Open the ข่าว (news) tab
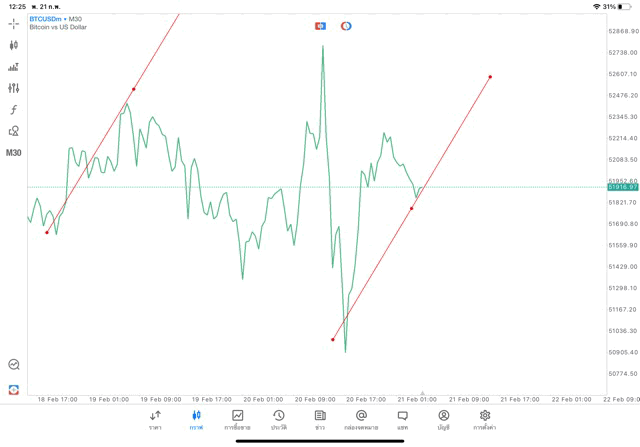This screenshot has height=447, width=640. click(x=320, y=420)
